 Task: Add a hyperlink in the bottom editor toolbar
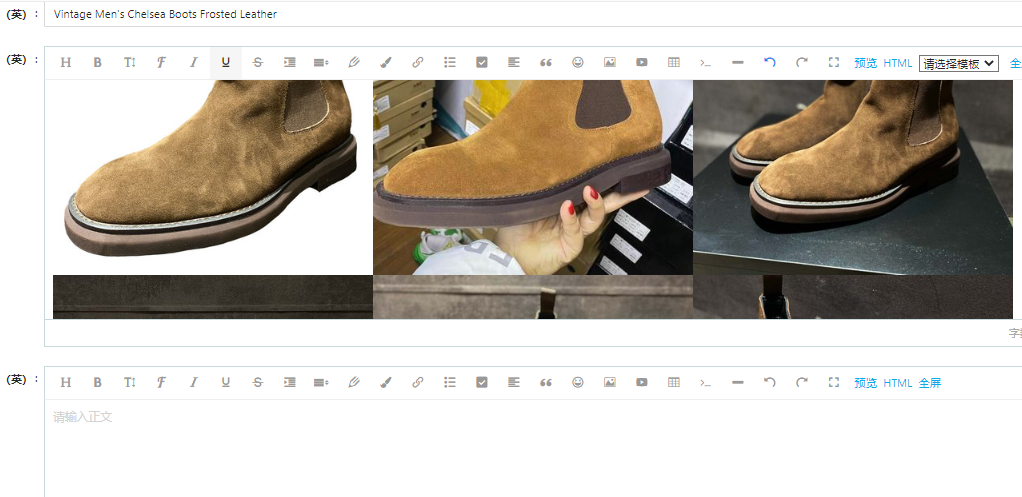(418, 382)
